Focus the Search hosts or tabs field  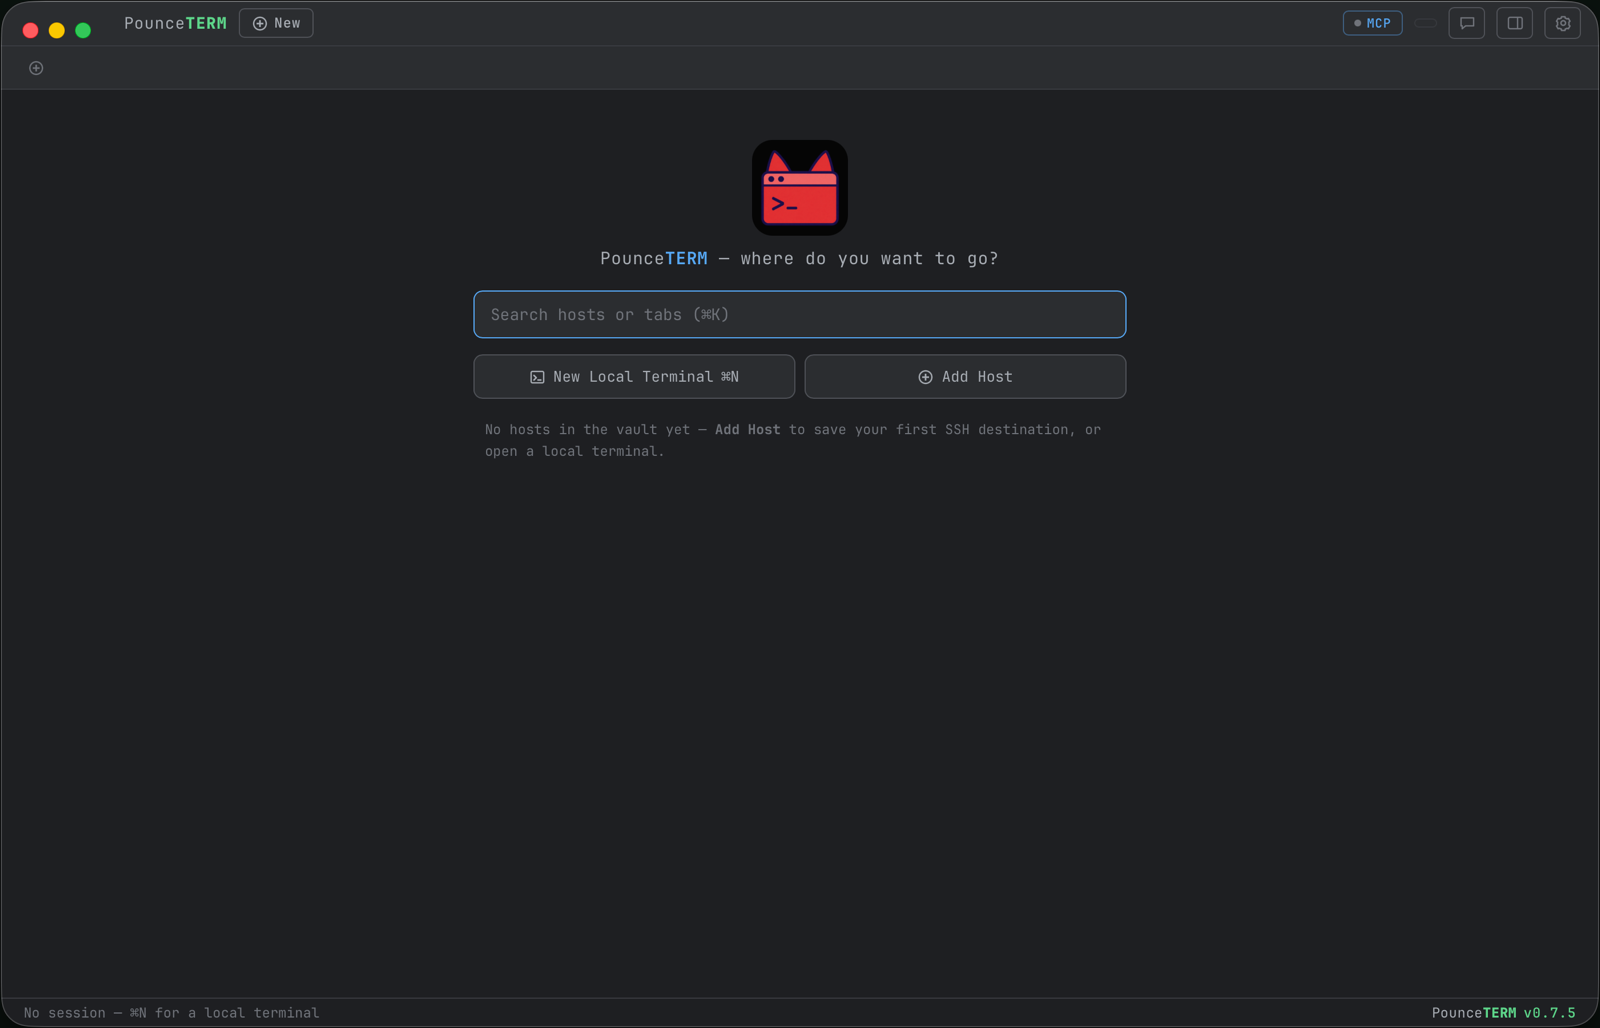pyautogui.click(x=800, y=315)
